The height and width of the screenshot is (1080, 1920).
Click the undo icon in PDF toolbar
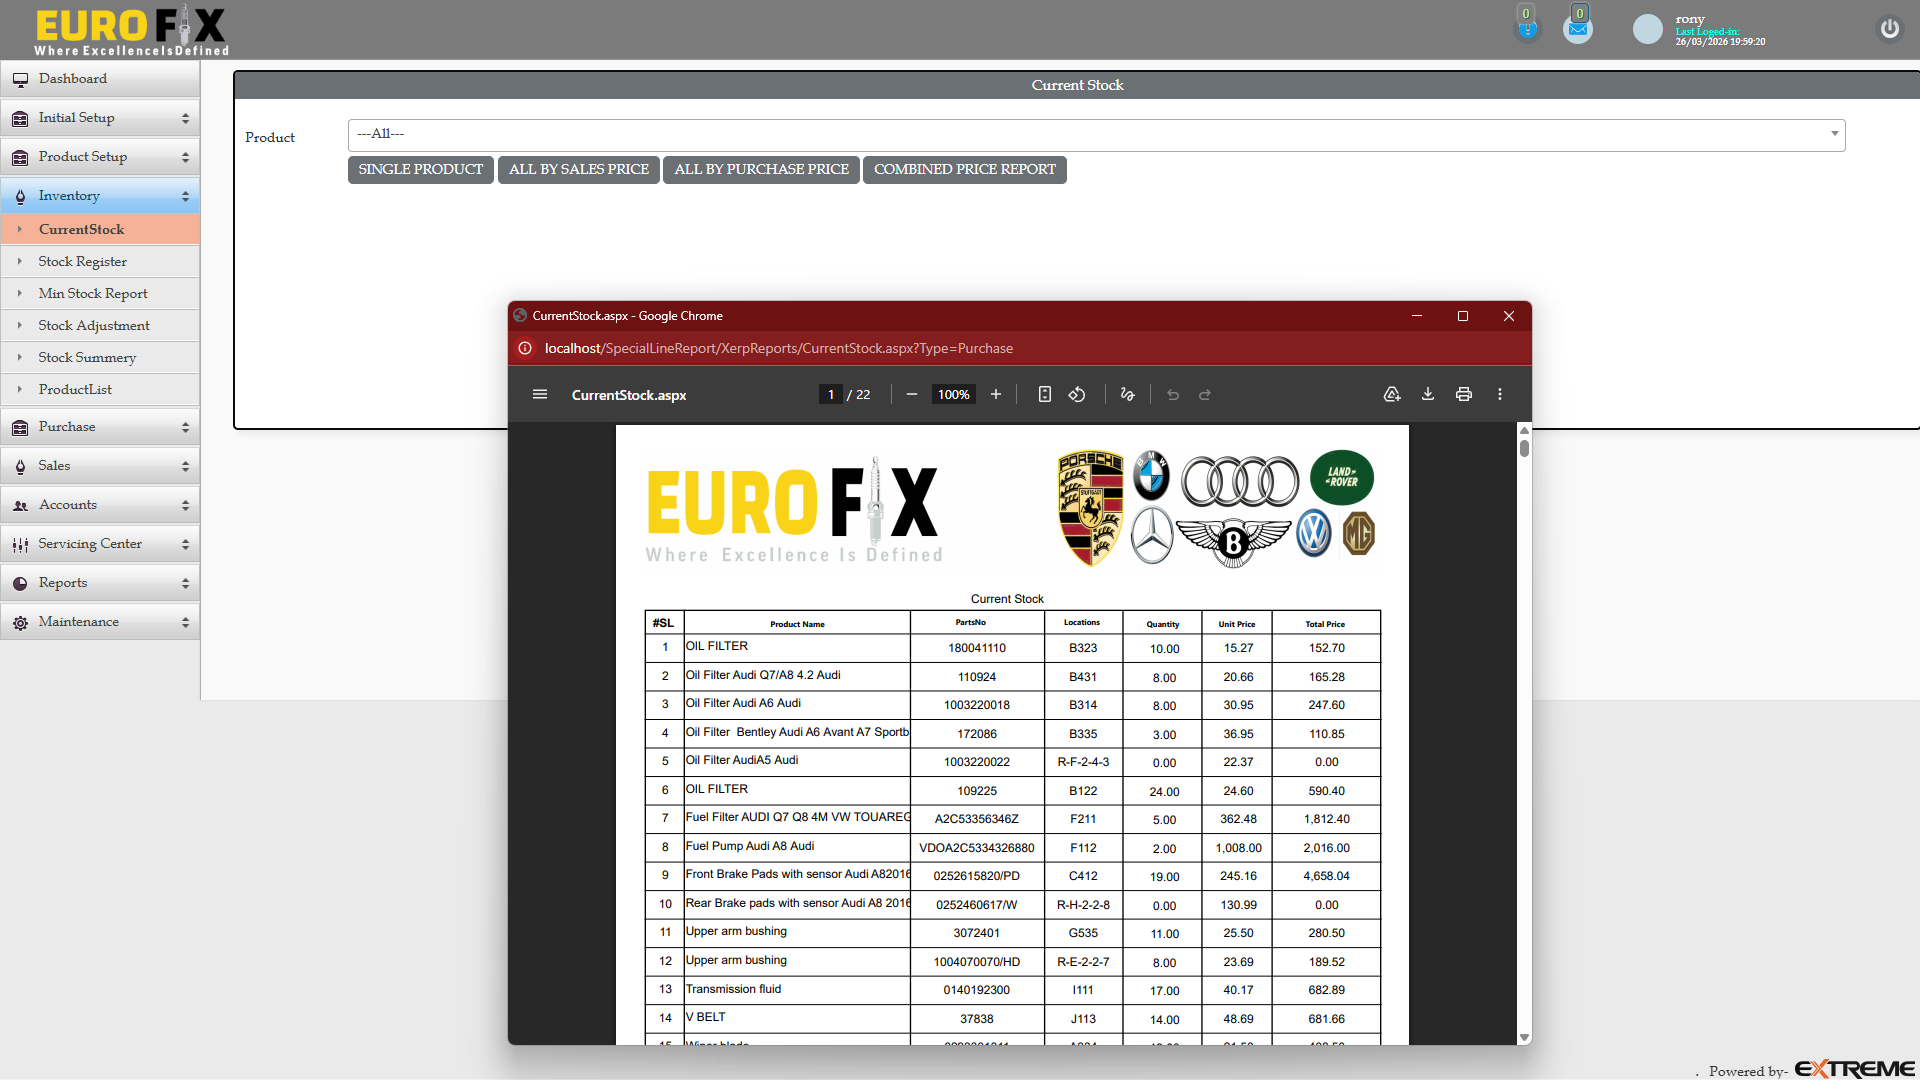pyautogui.click(x=1172, y=394)
